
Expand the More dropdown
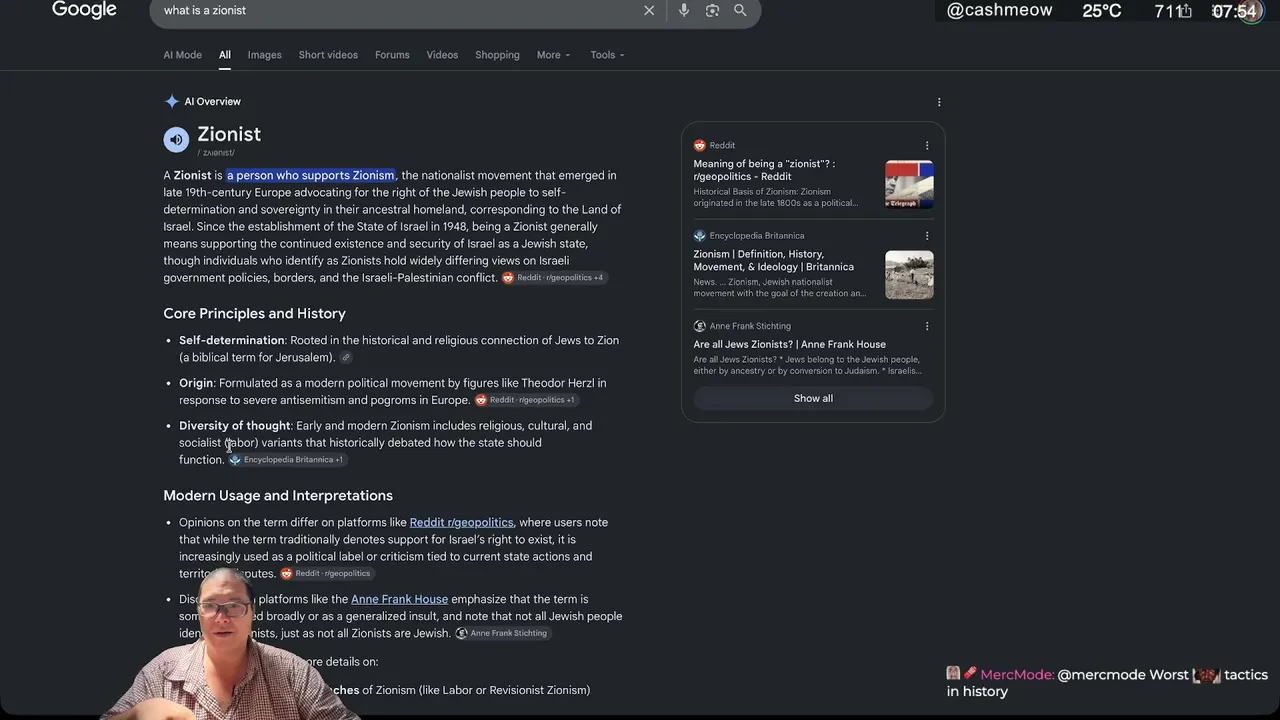coord(553,55)
